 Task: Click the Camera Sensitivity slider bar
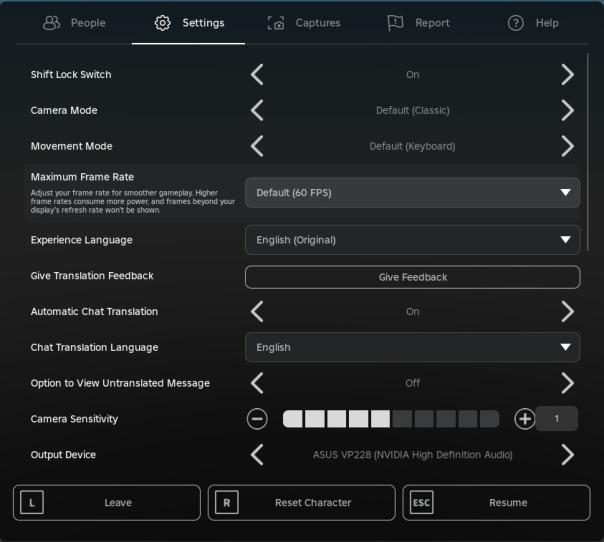[x=390, y=419]
